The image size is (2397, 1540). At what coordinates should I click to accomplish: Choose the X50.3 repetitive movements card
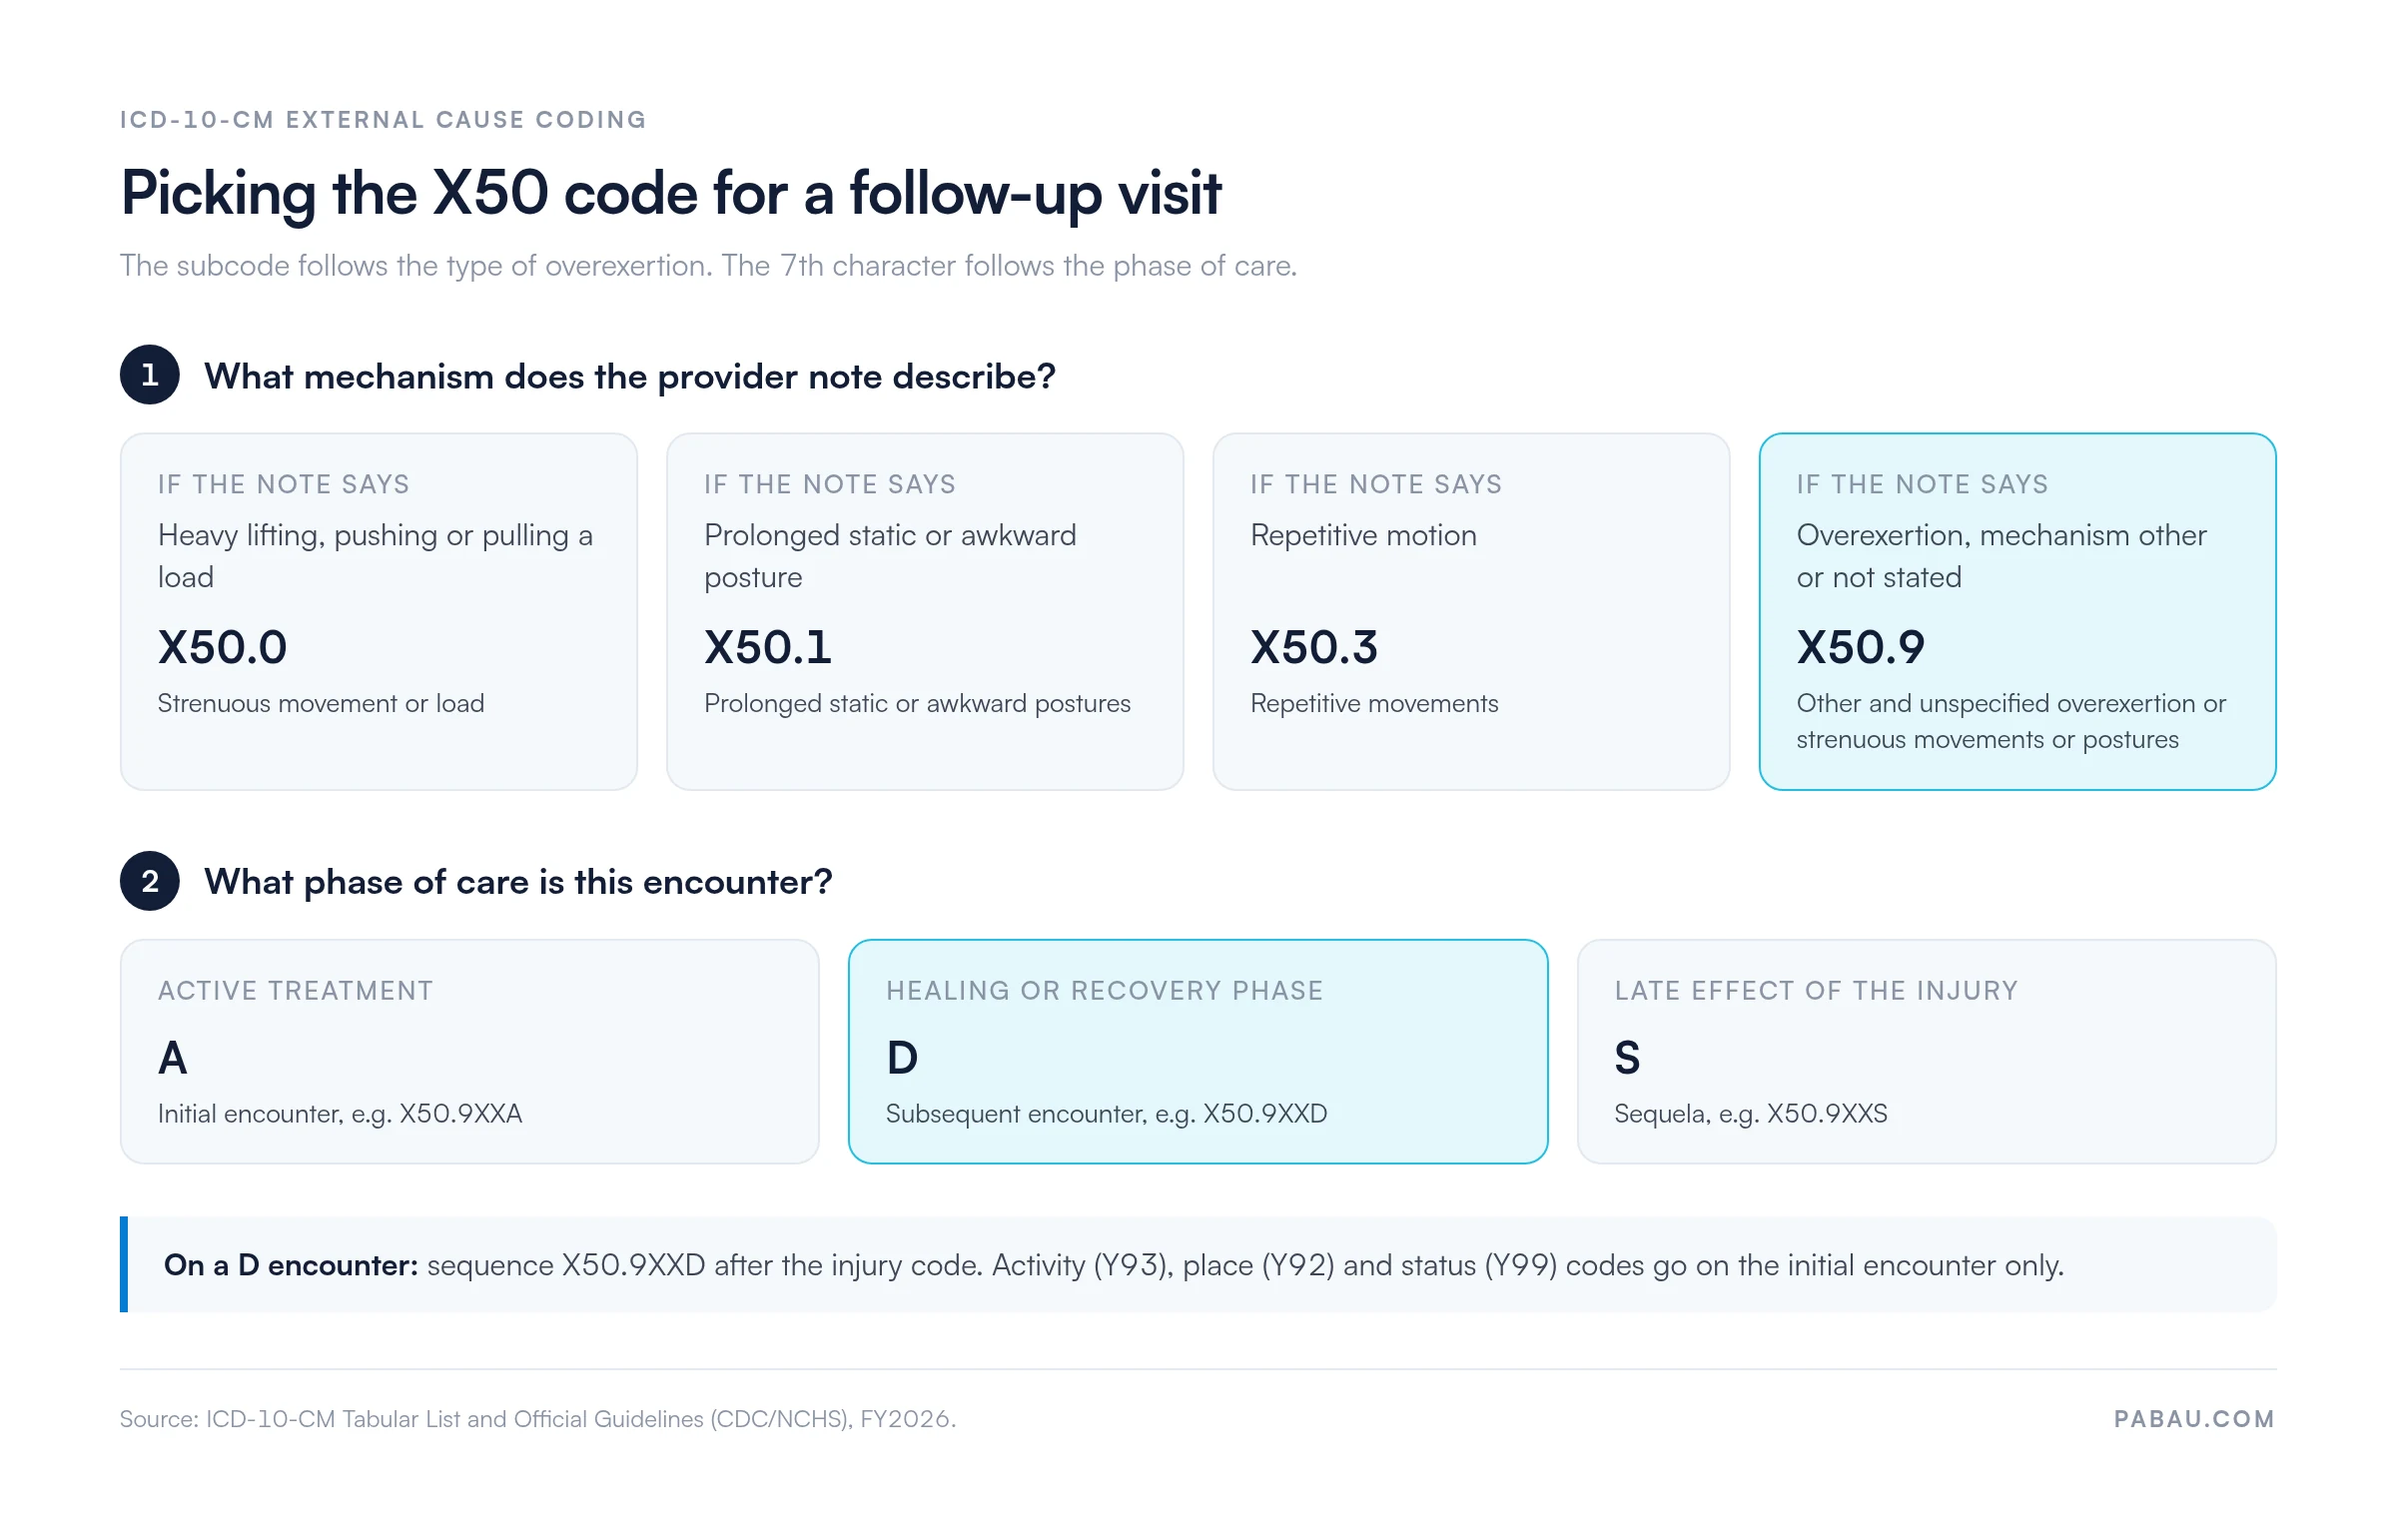coord(1471,611)
